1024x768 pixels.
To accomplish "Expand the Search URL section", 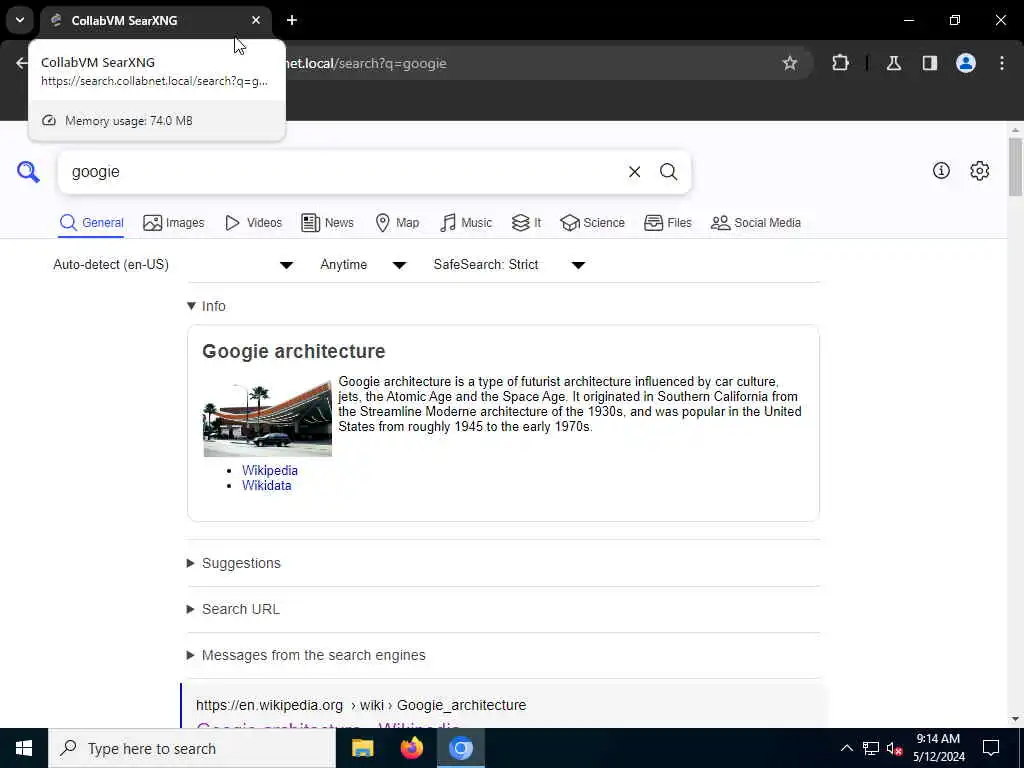I will click(233, 609).
